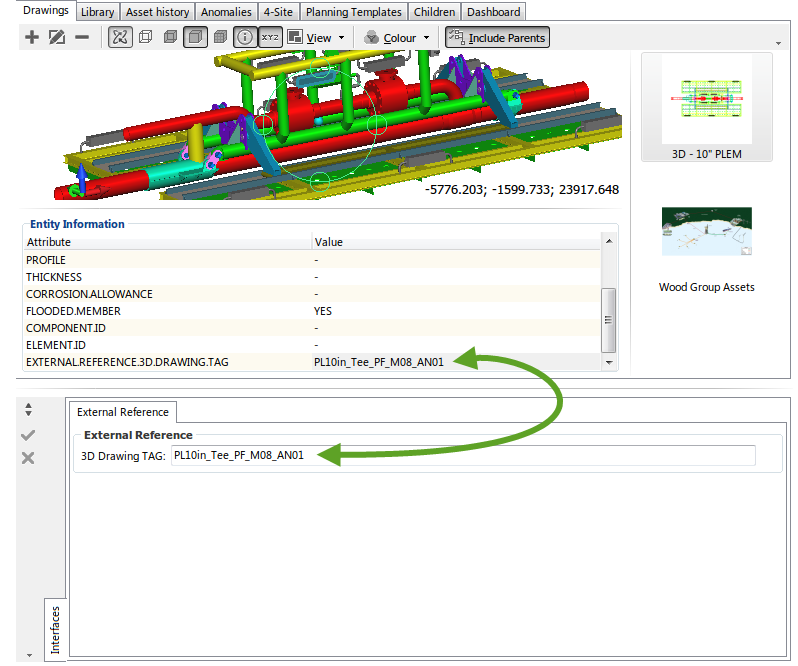
Task: Click the up/down reorder arrows icon
Action: pos(28,410)
